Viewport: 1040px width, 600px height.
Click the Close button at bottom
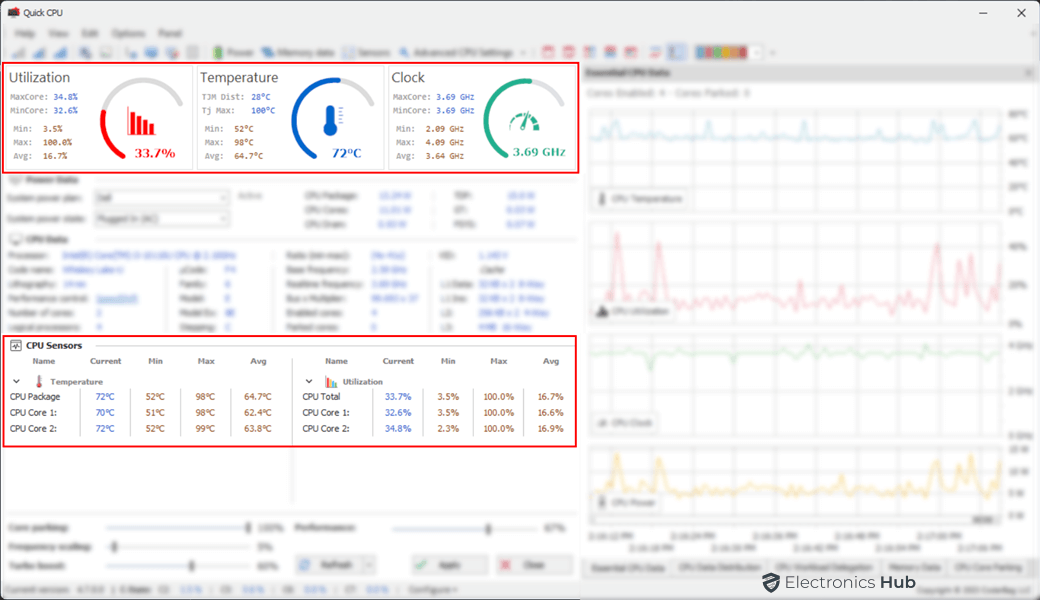[534, 565]
